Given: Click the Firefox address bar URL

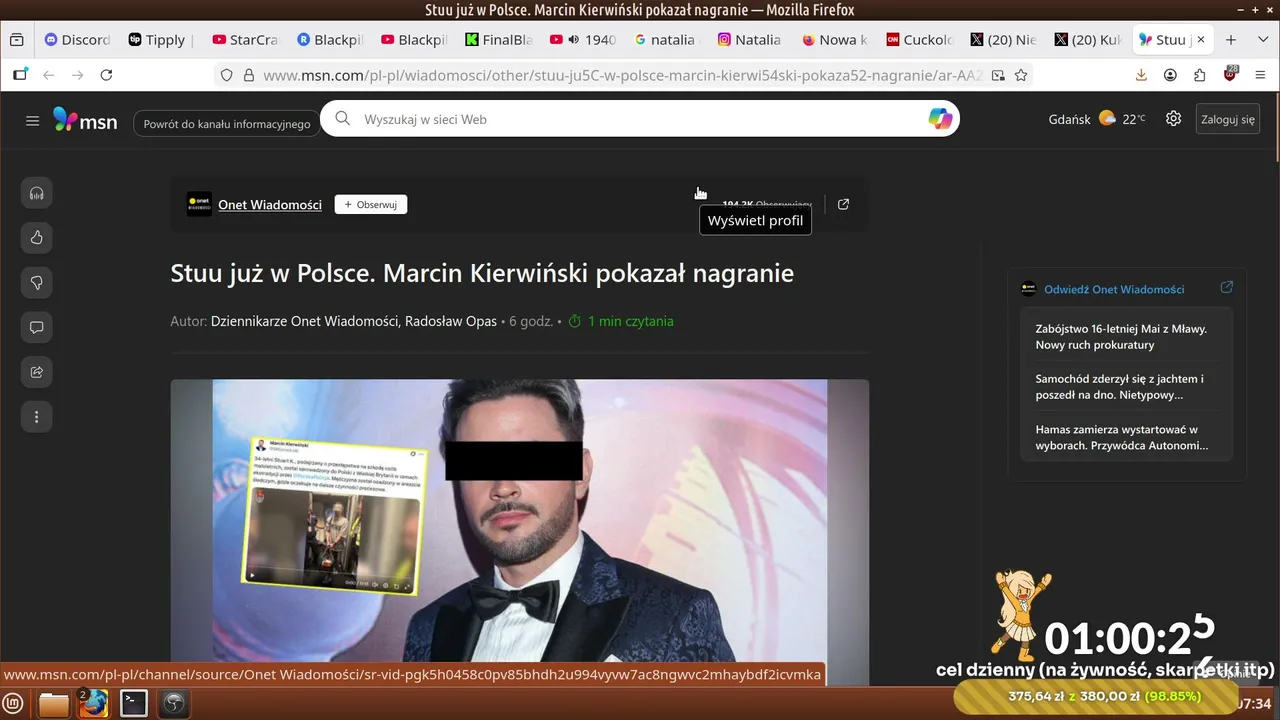Looking at the screenshot, I should point(622,75).
